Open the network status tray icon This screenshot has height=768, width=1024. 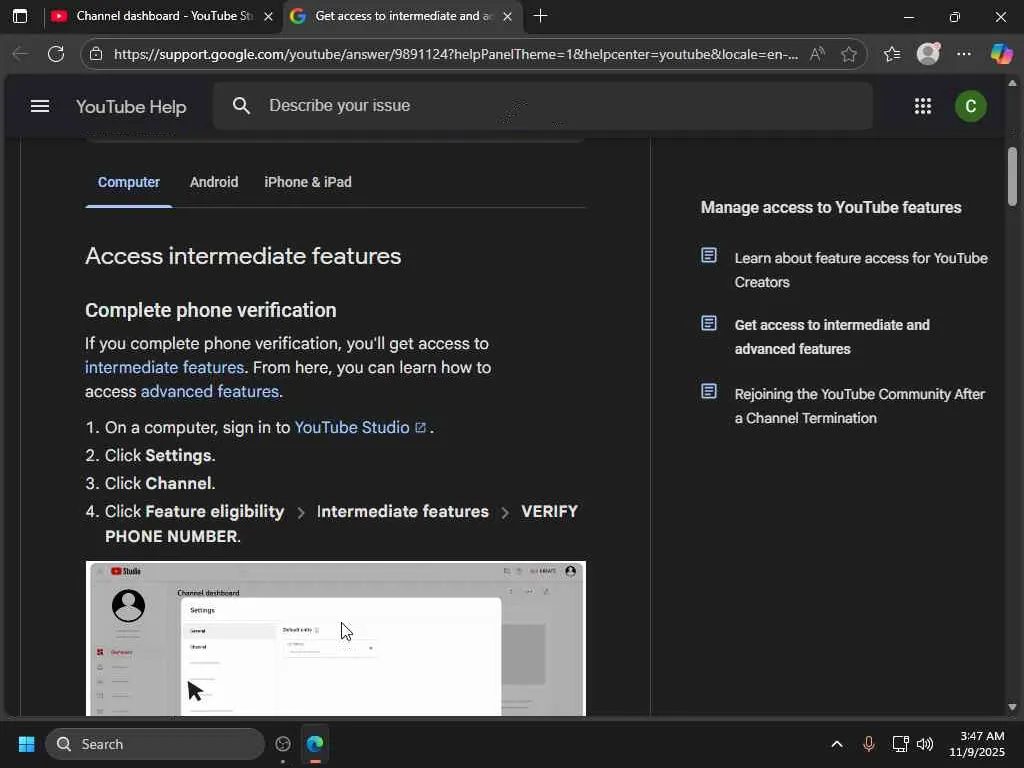pos(900,744)
